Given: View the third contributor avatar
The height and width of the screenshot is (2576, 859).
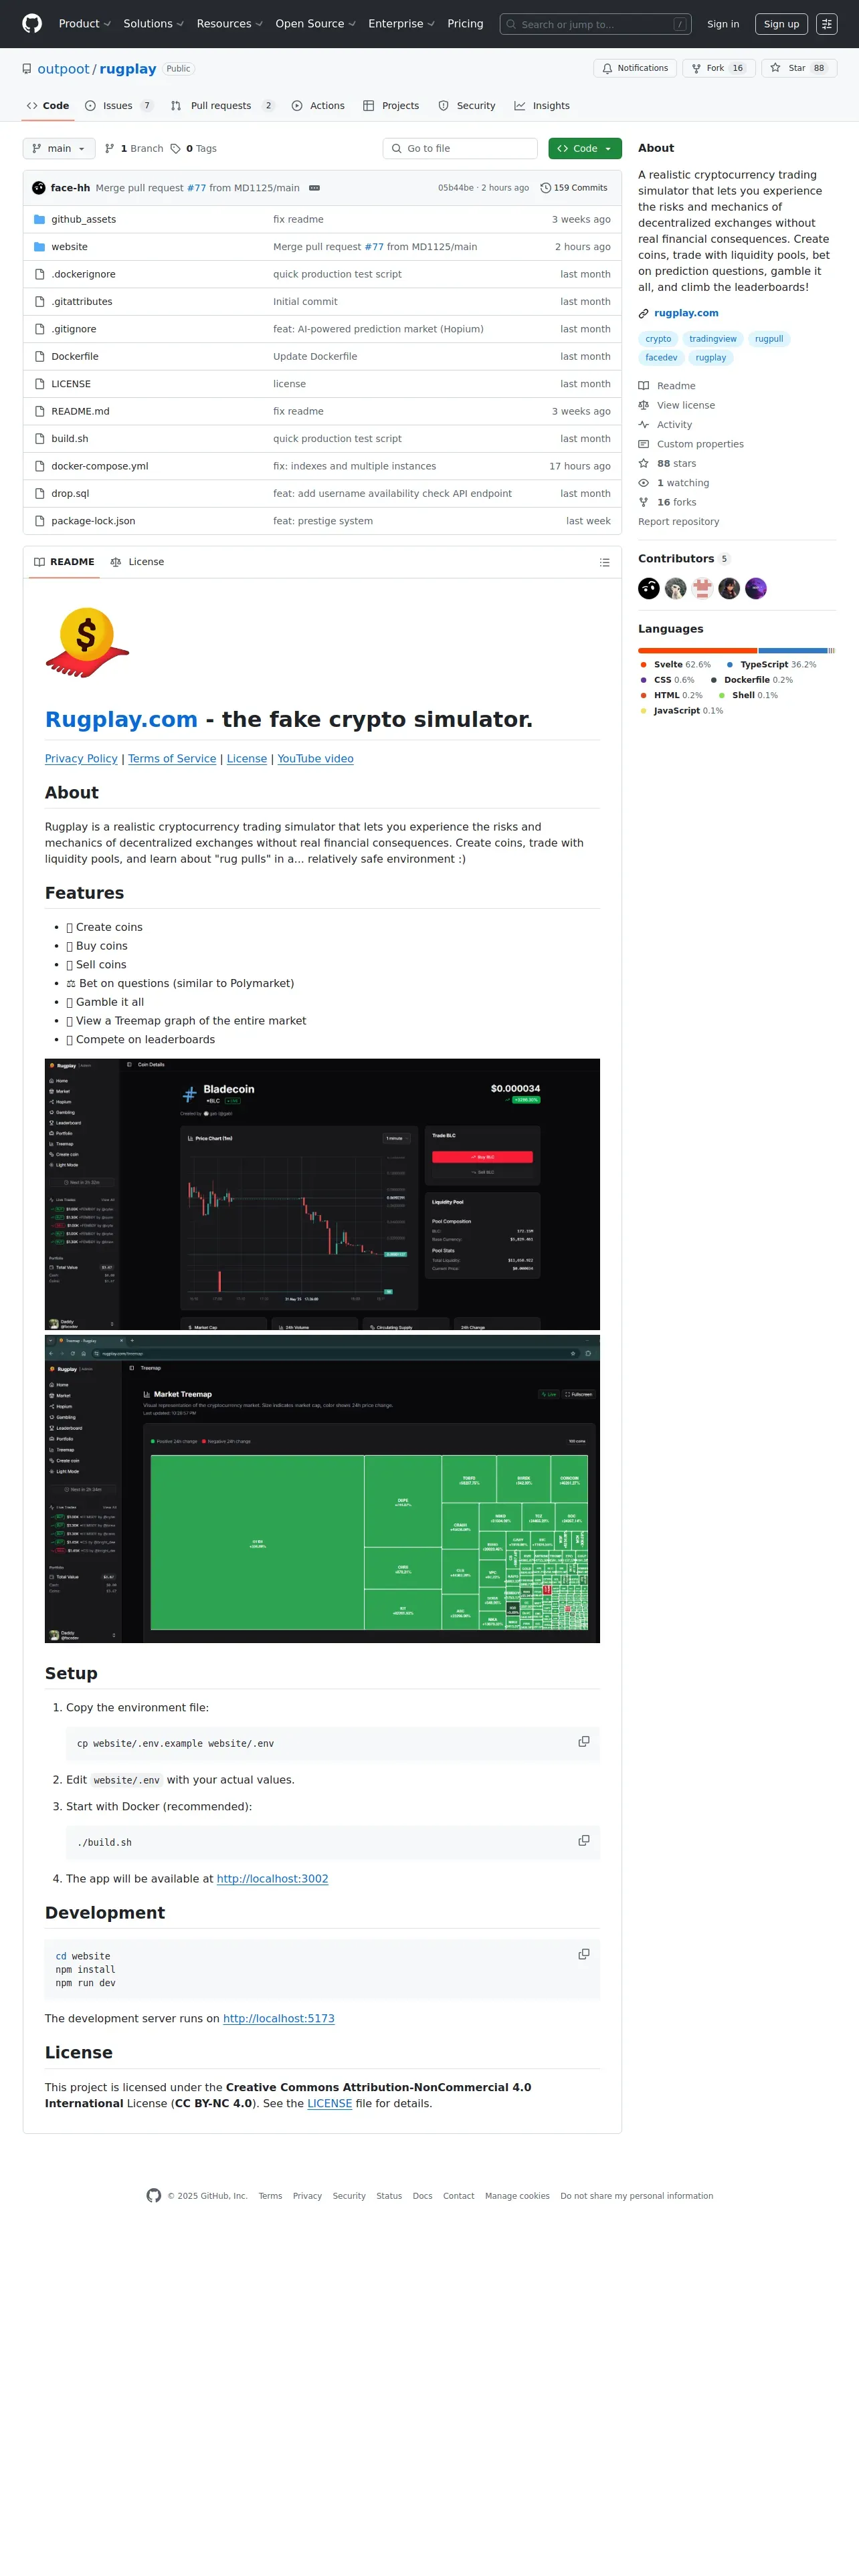Looking at the screenshot, I should point(702,589).
